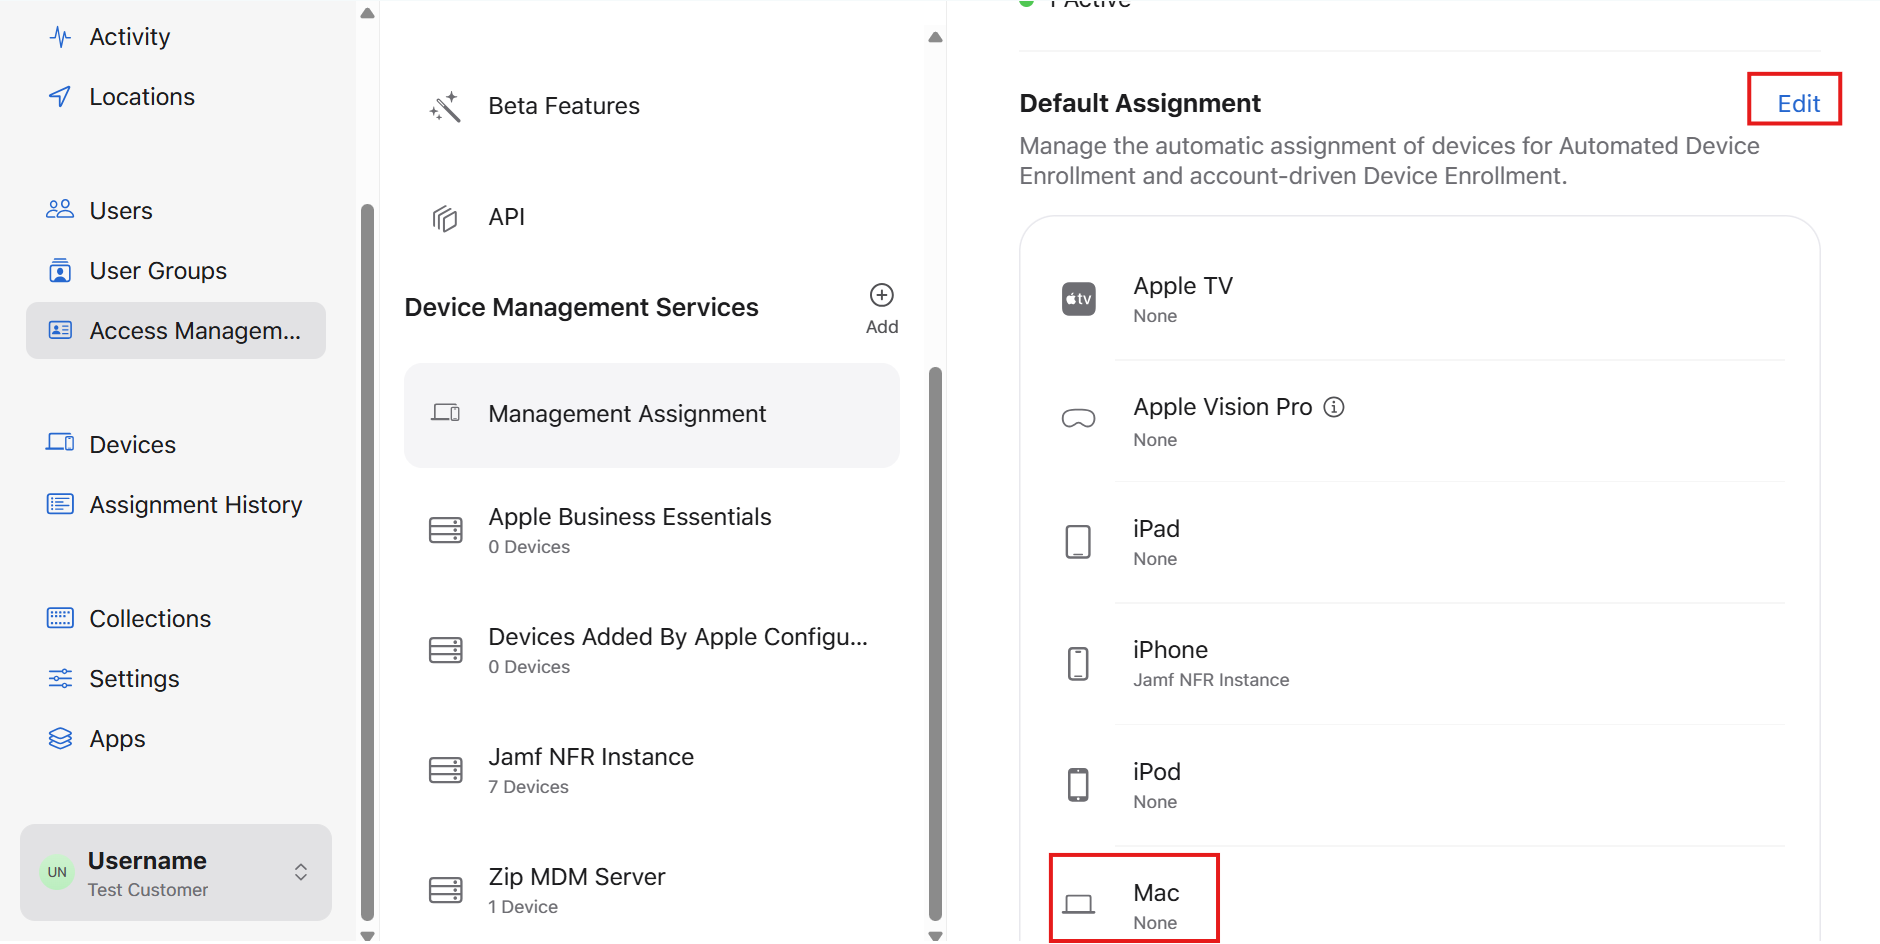Click the Beta Features sparkle icon
The image size is (1880, 944).
pos(445,107)
